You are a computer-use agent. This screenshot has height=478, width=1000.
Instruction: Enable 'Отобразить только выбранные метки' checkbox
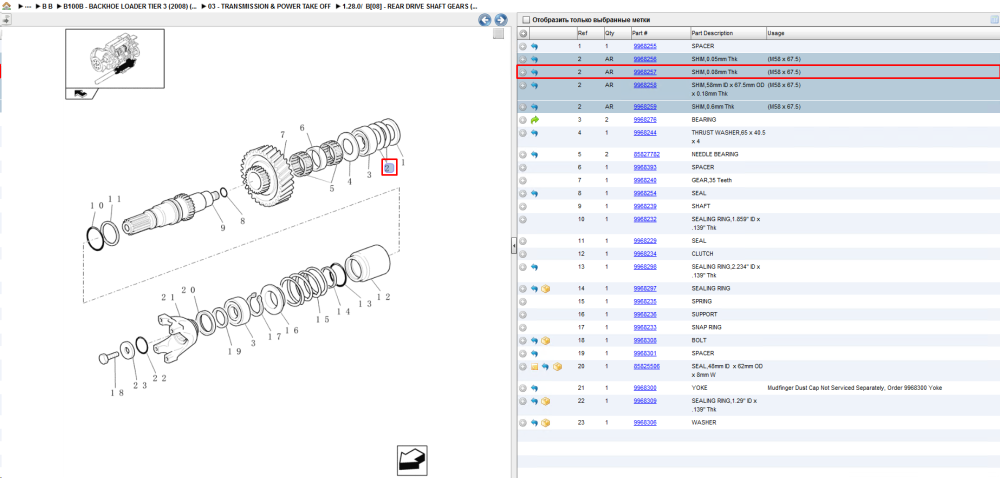point(526,20)
